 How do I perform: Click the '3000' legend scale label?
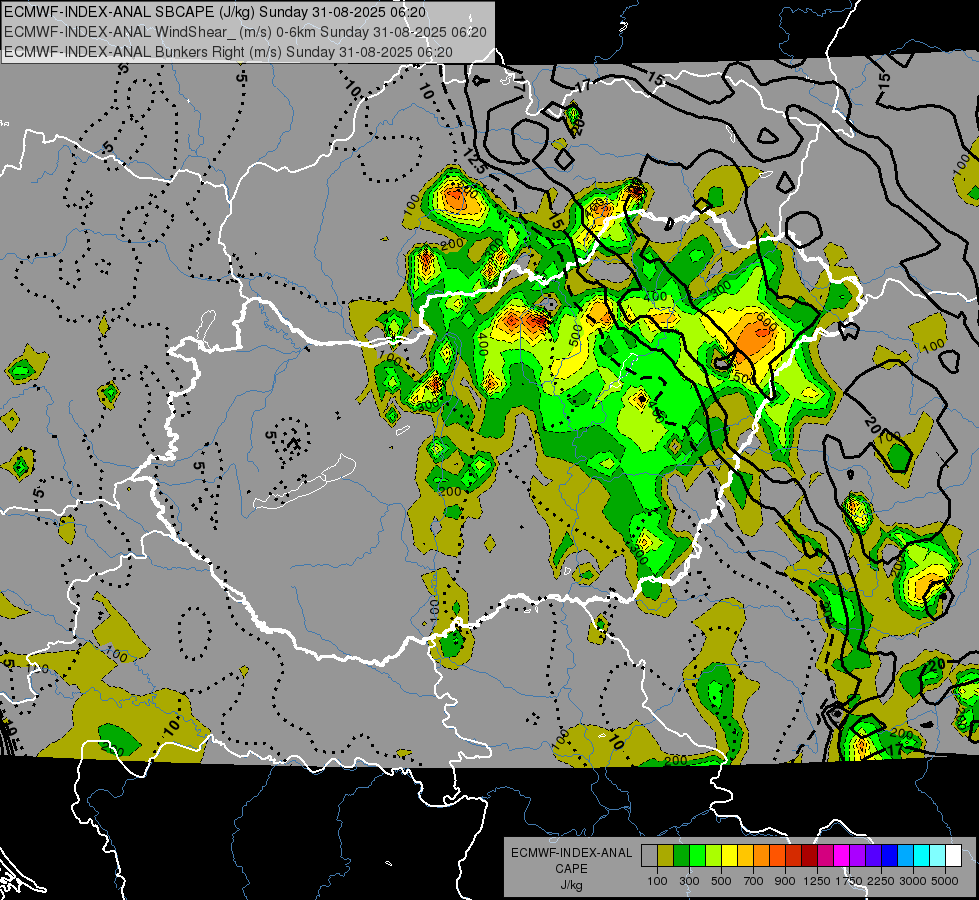click(913, 881)
